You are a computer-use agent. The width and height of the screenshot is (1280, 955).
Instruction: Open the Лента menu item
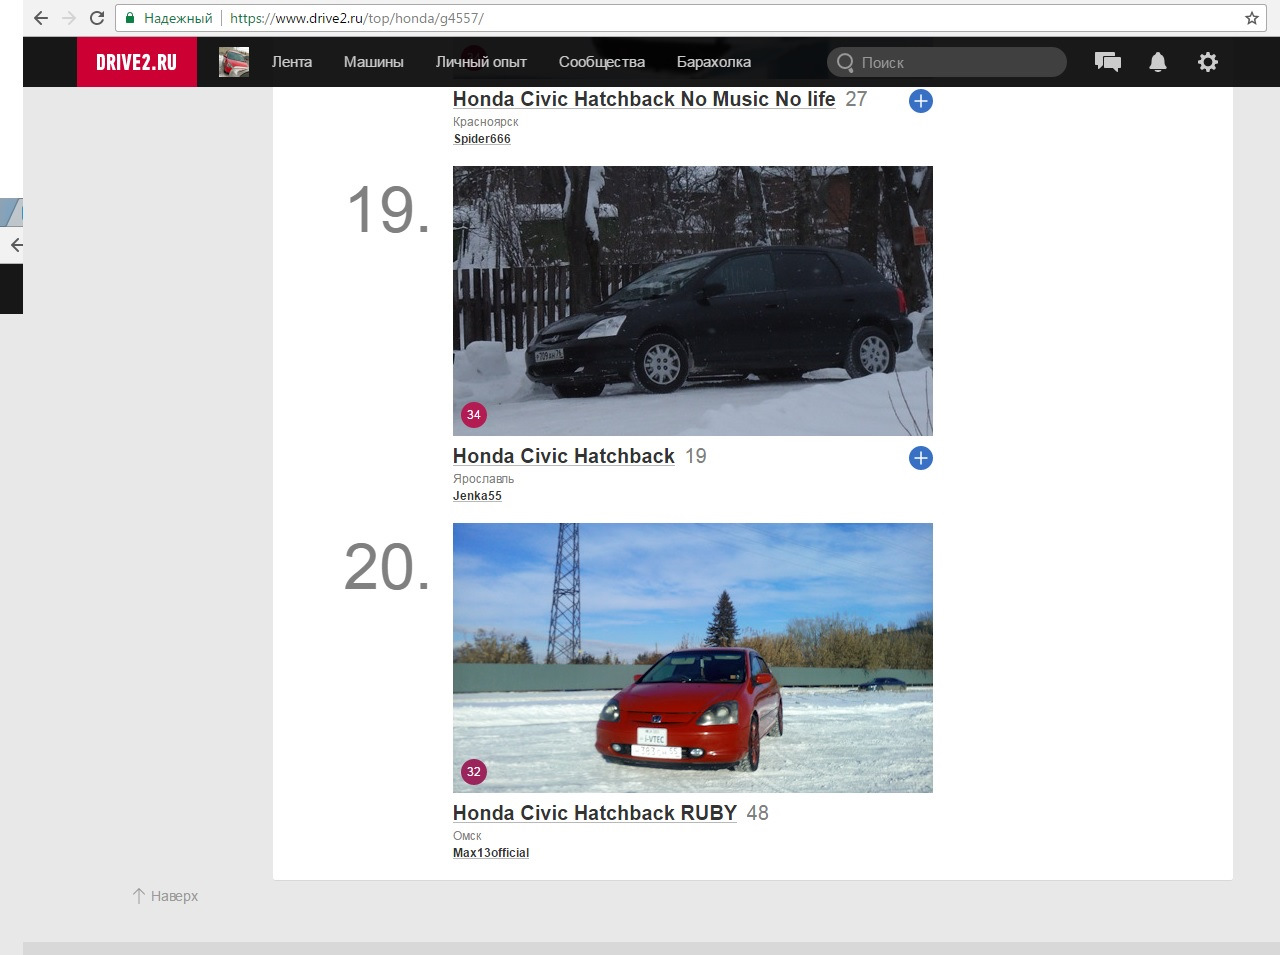coord(292,62)
